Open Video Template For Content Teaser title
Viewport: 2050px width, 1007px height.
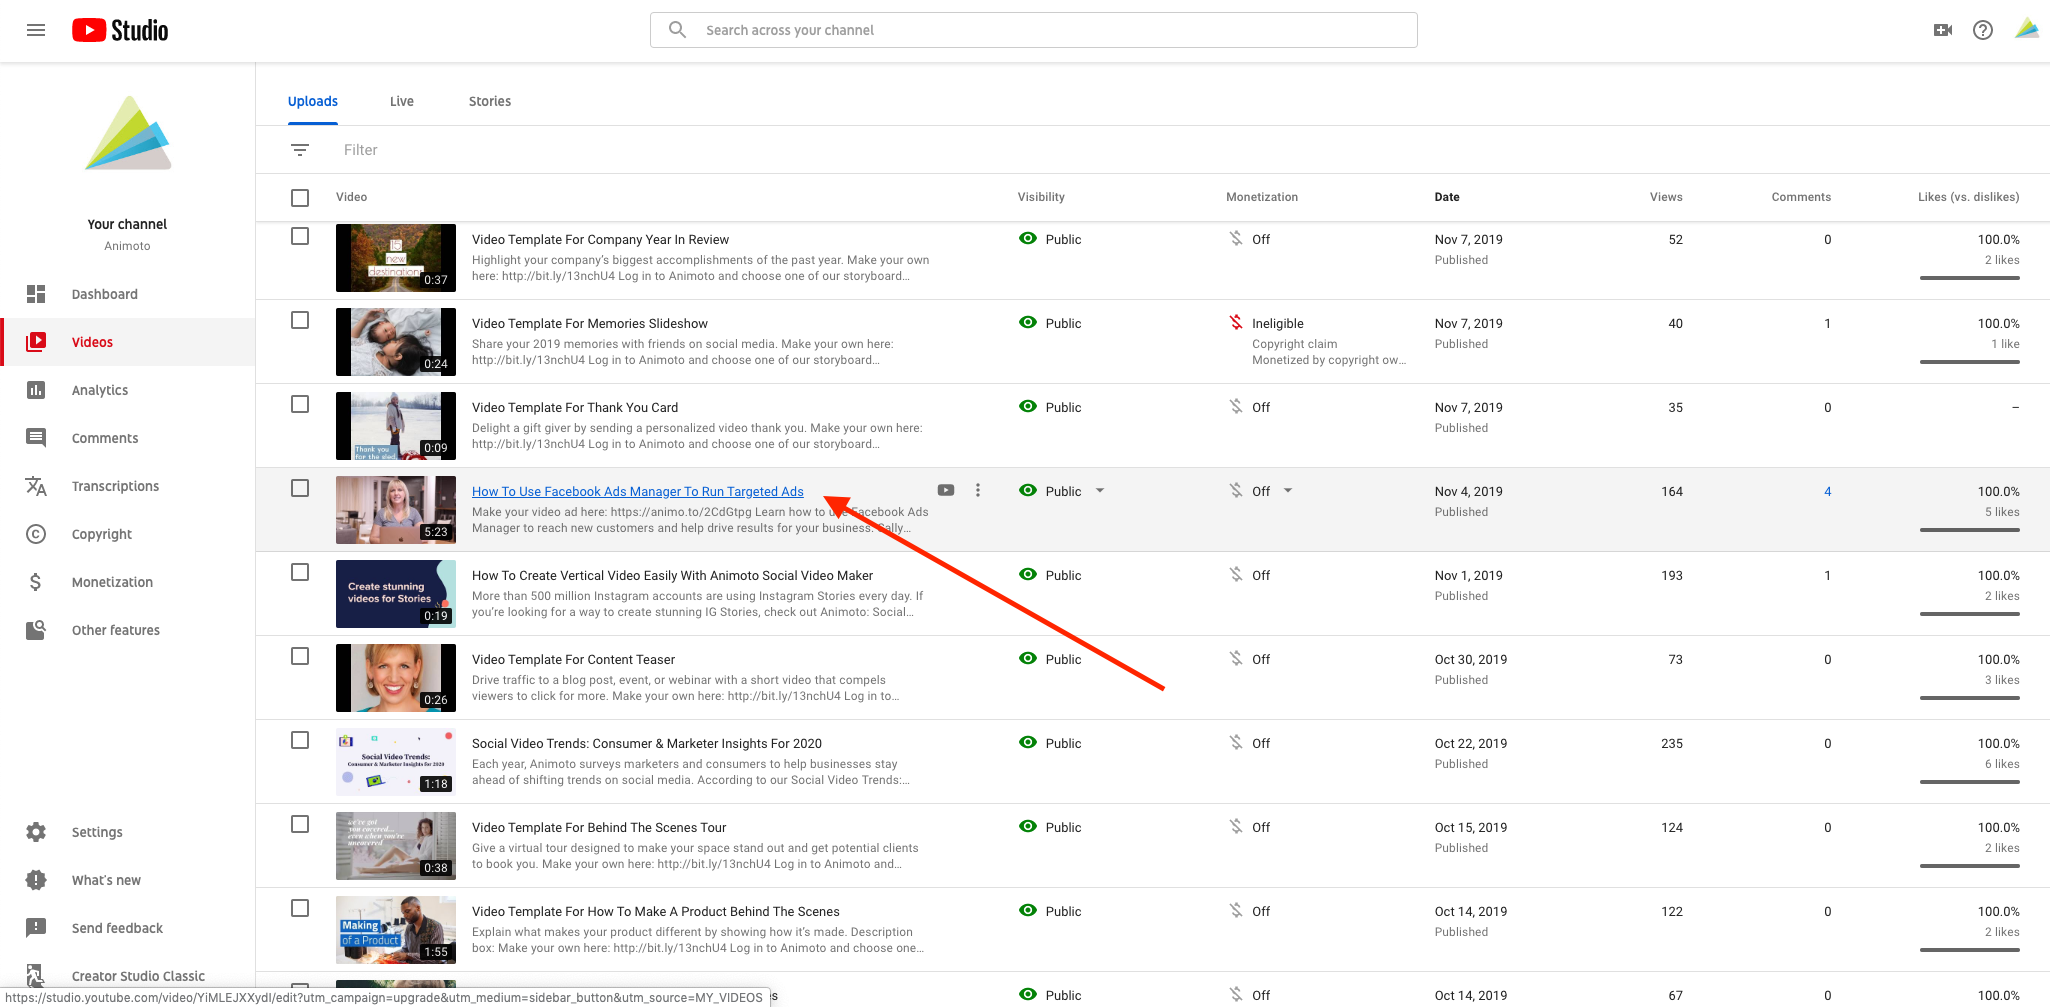pyautogui.click(x=573, y=659)
